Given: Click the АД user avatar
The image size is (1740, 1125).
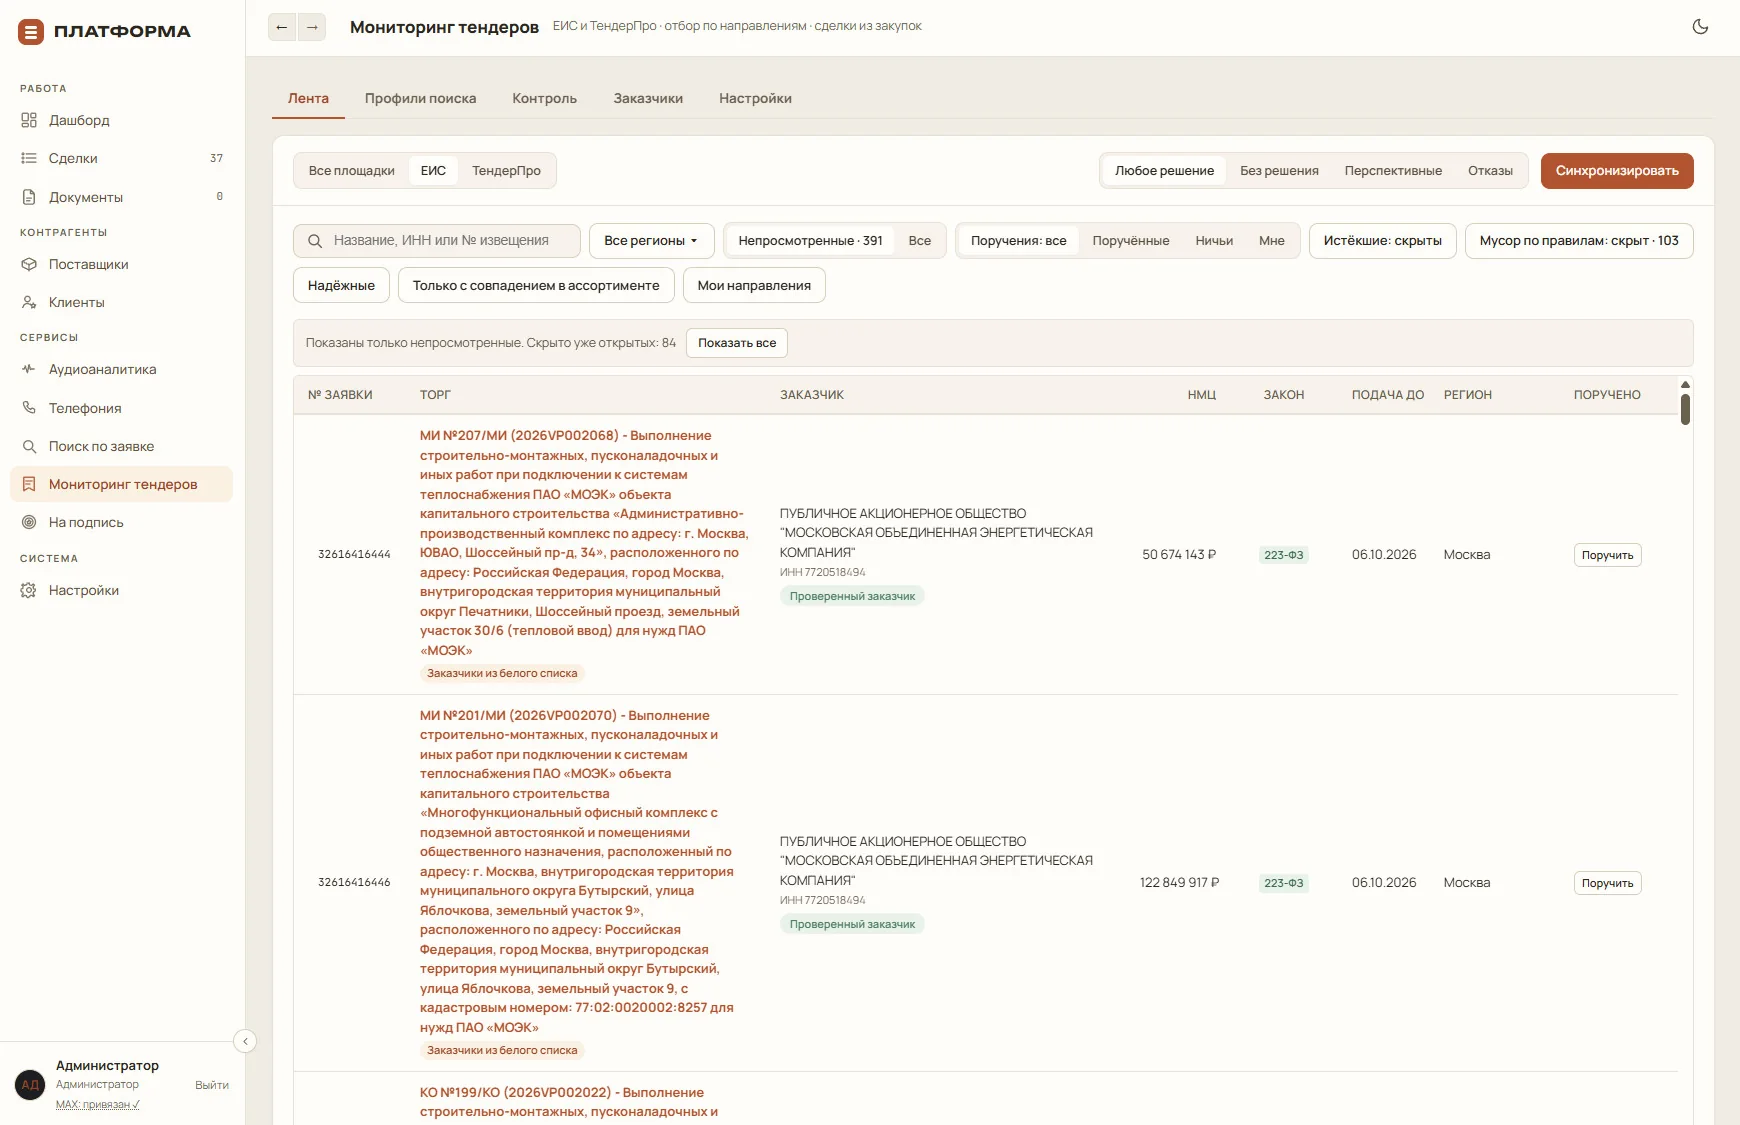Looking at the screenshot, I should click(30, 1085).
